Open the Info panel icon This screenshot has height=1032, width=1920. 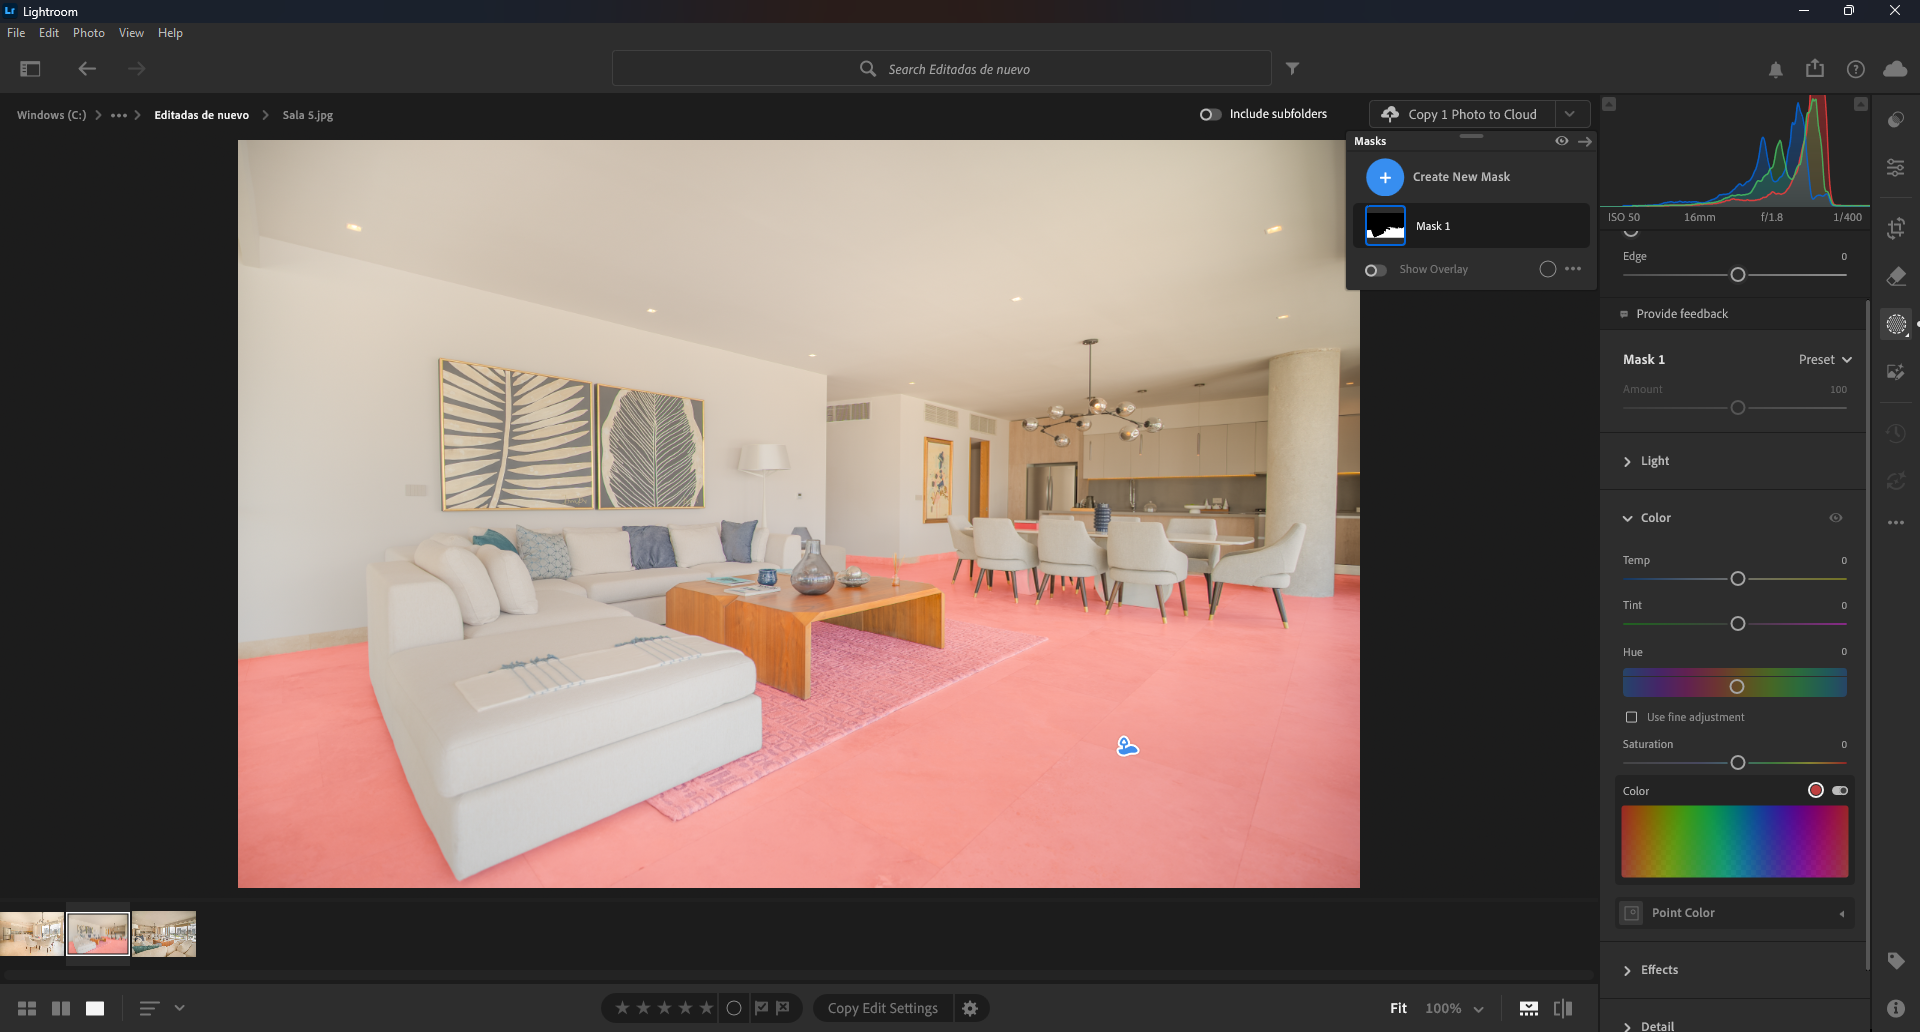click(x=1895, y=1008)
